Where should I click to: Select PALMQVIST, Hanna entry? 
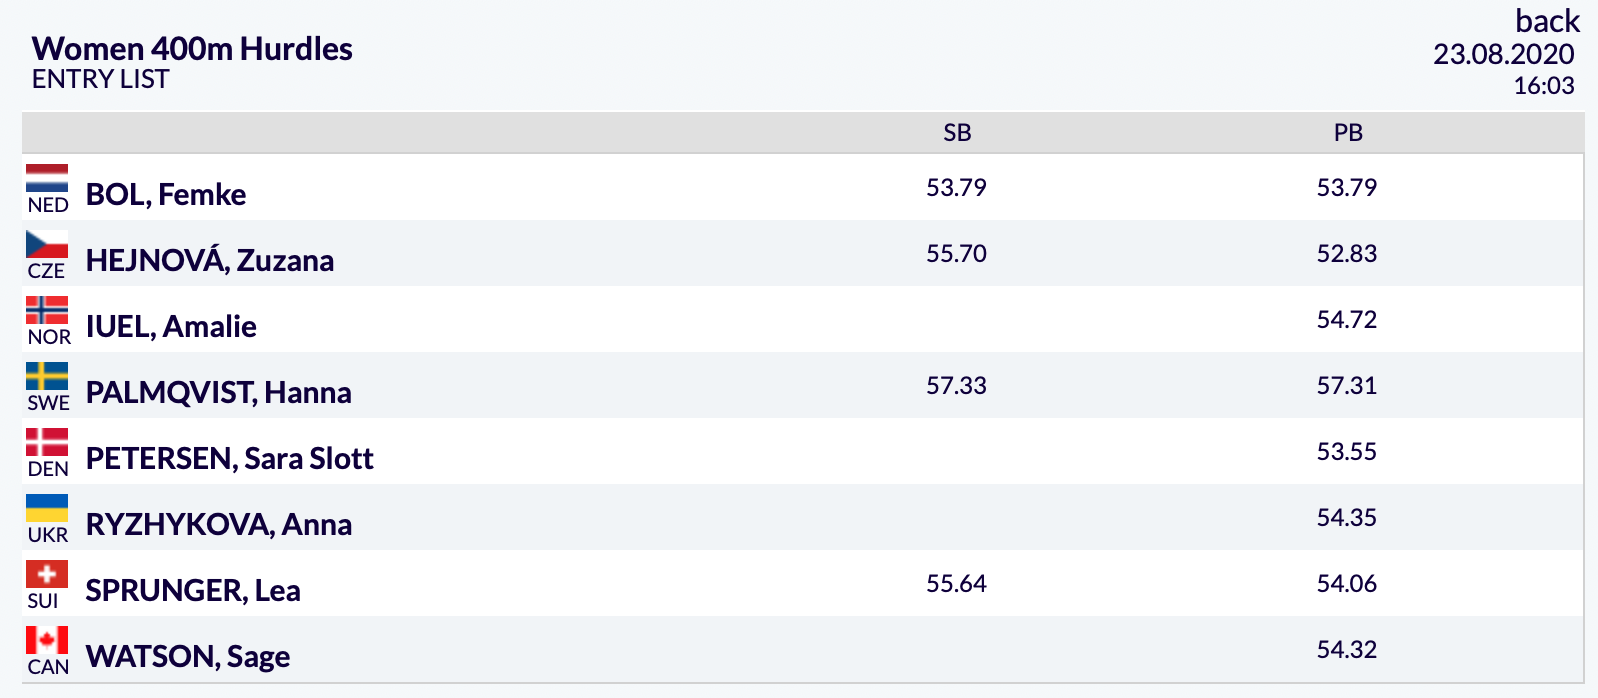coord(219,392)
